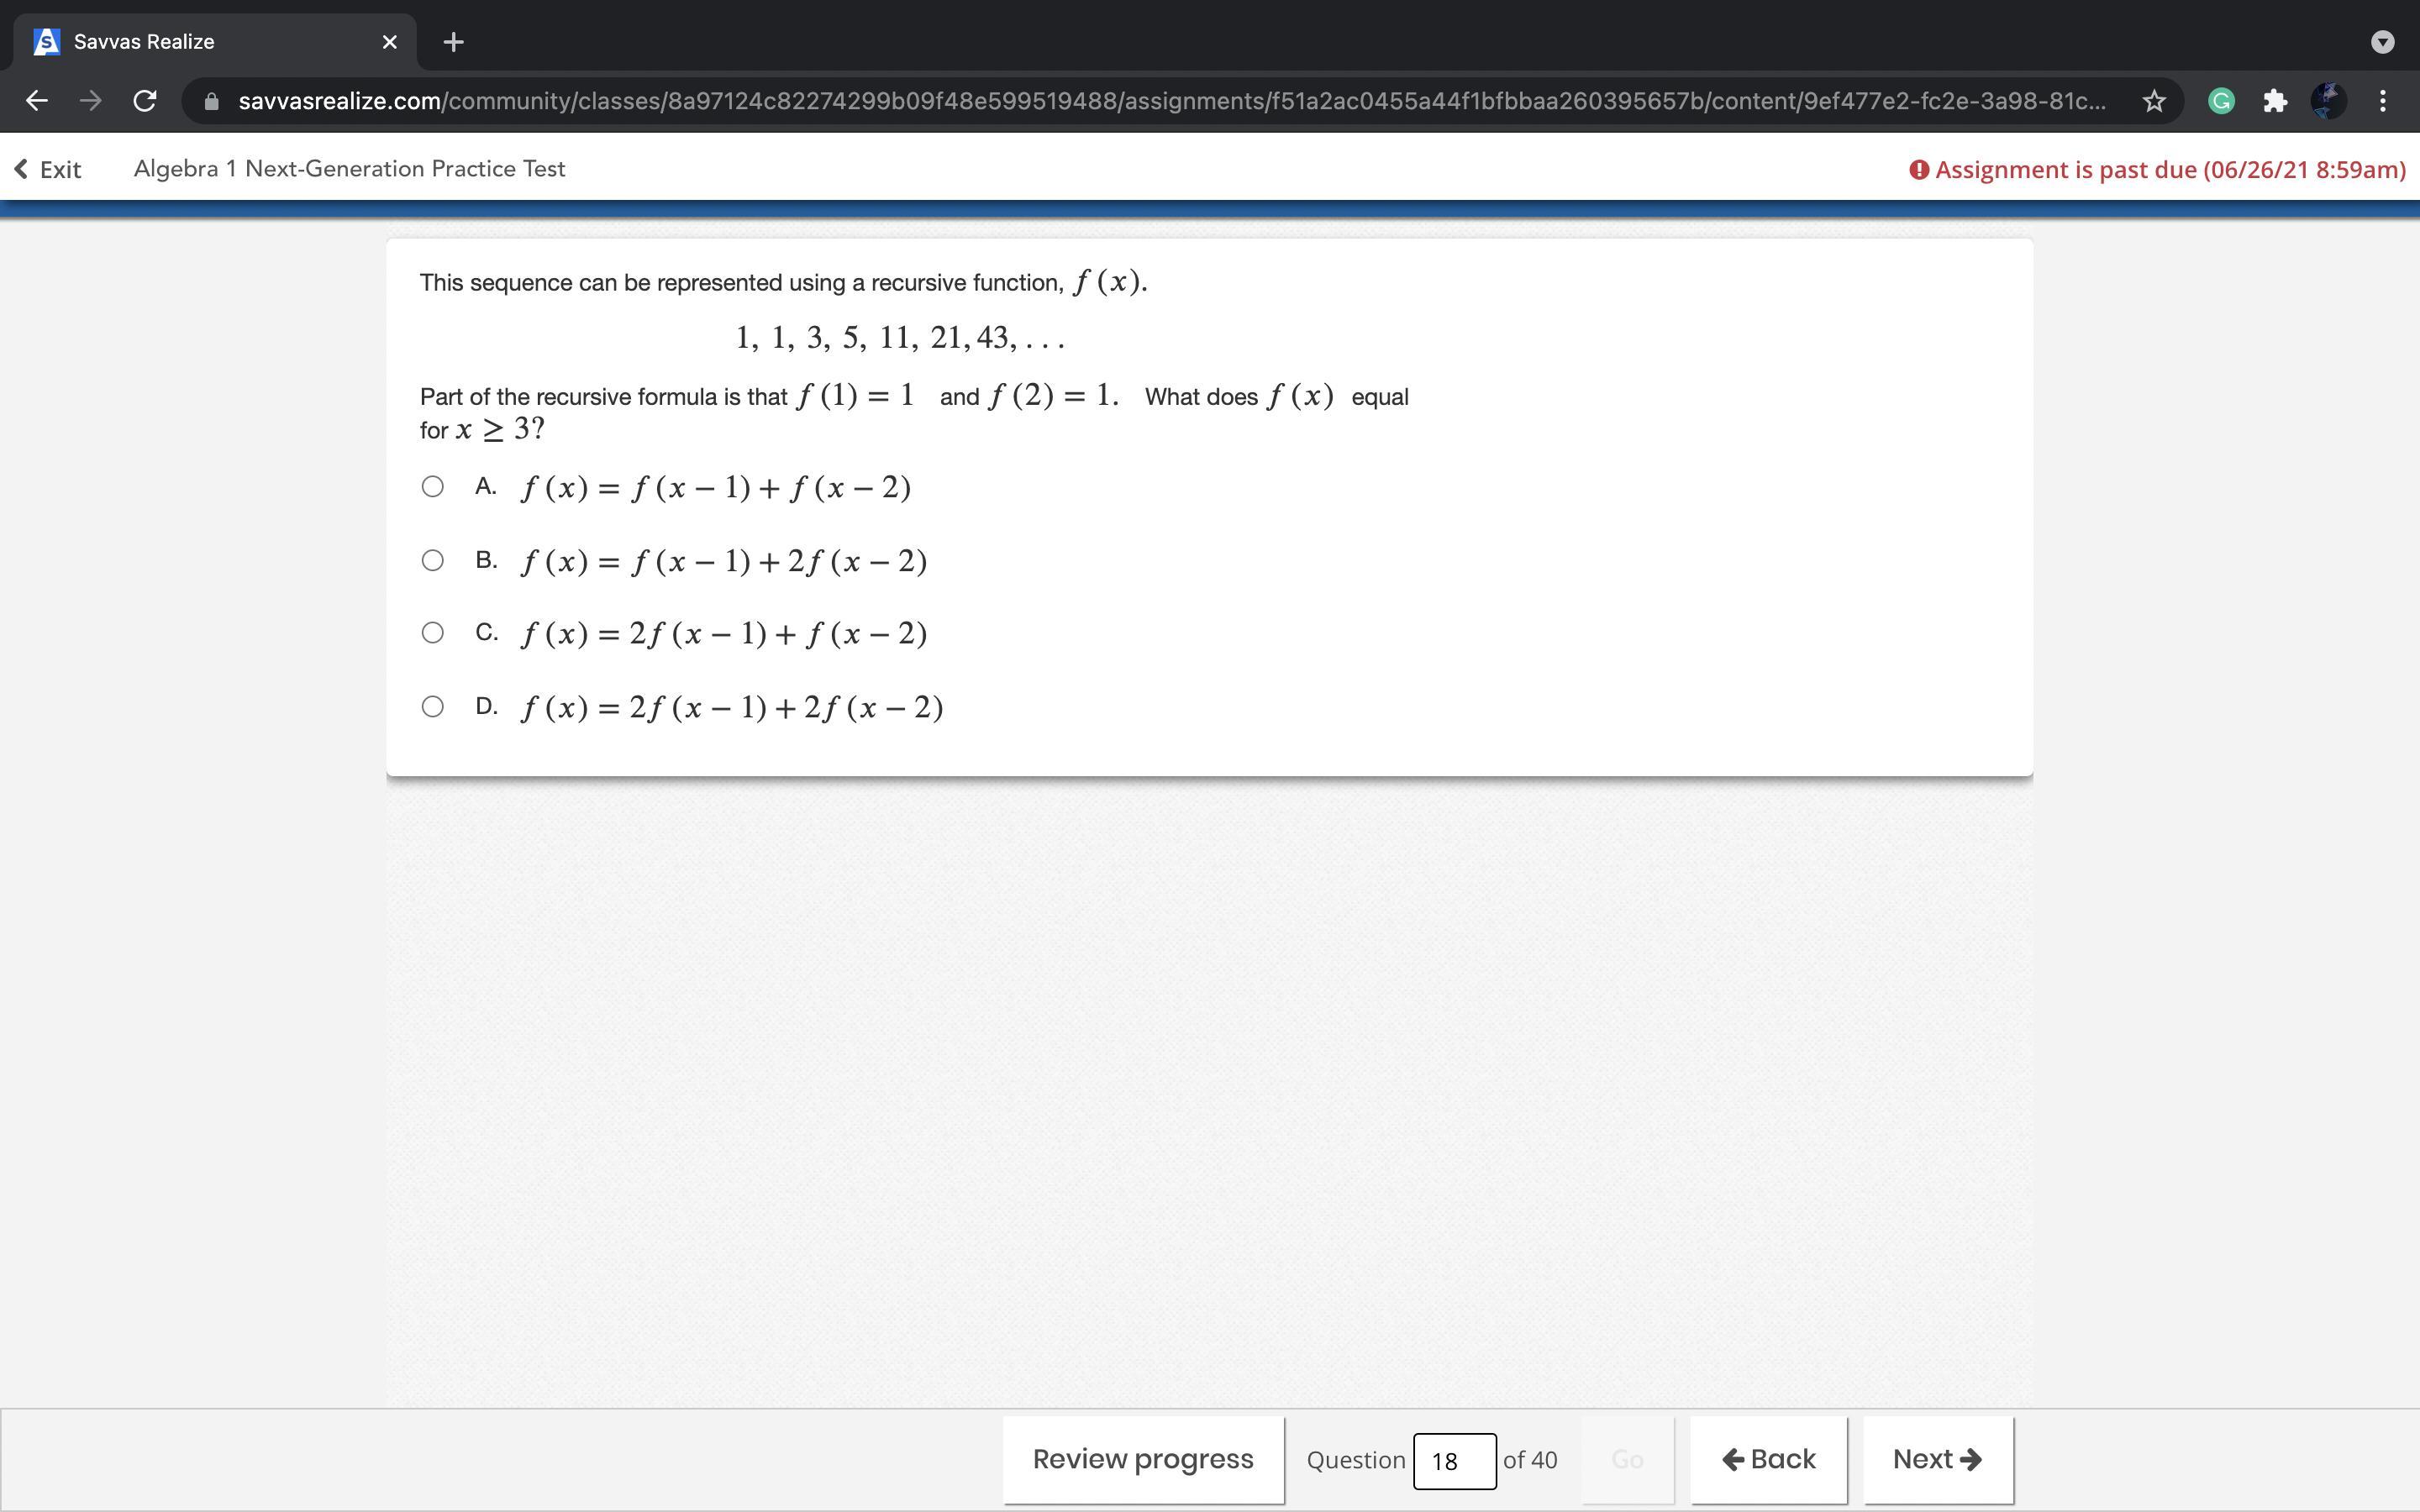Open the Extensions puzzle piece icon

coord(2275,101)
